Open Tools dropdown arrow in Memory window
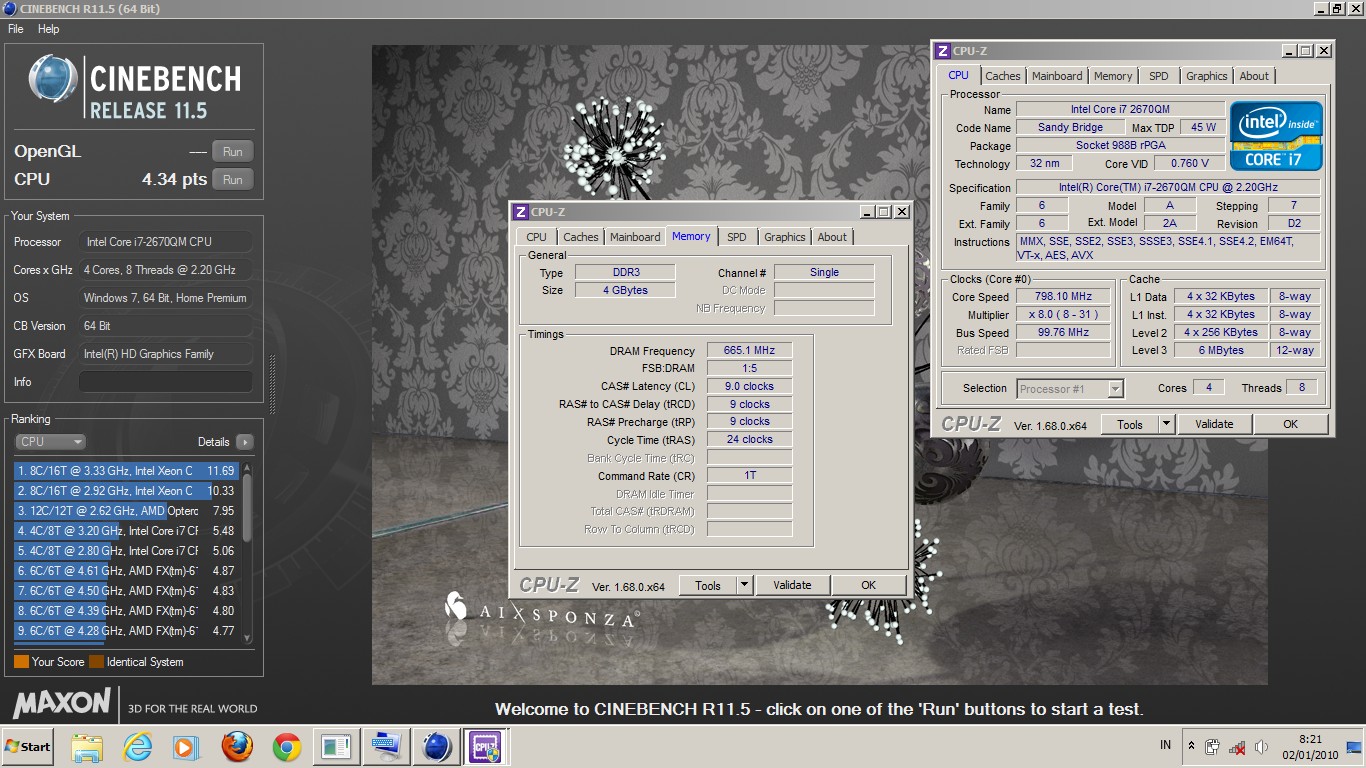 744,586
